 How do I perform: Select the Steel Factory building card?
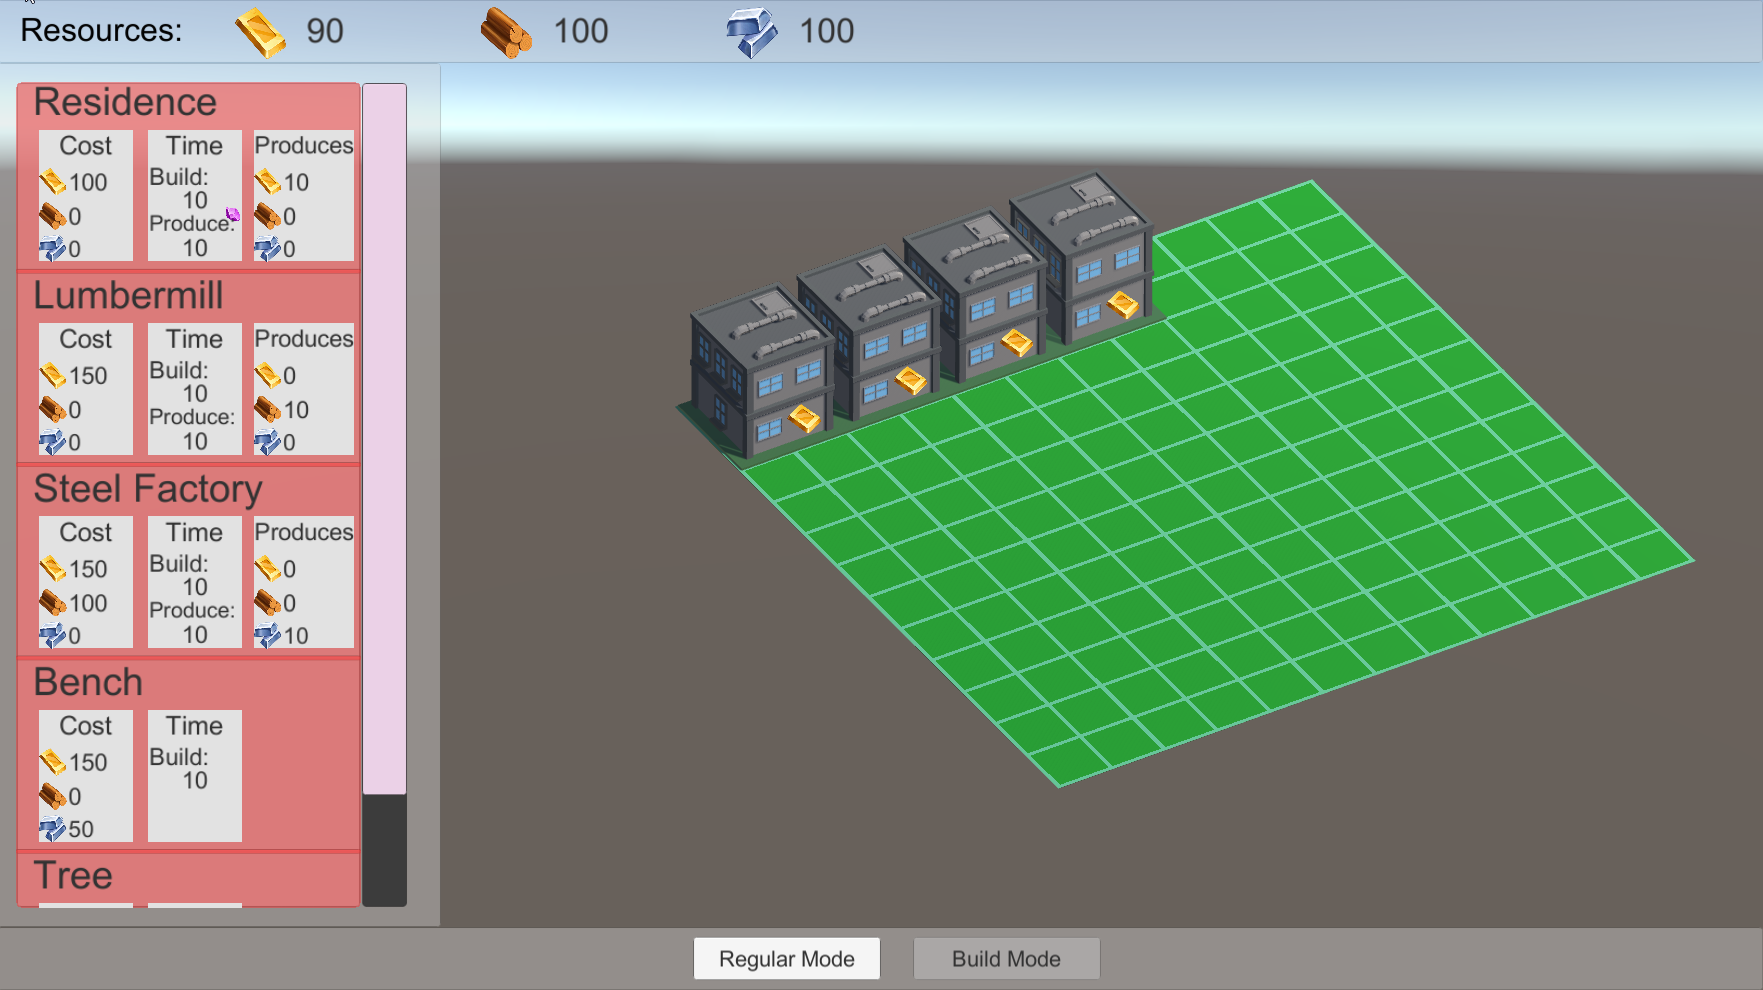pos(189,562)
